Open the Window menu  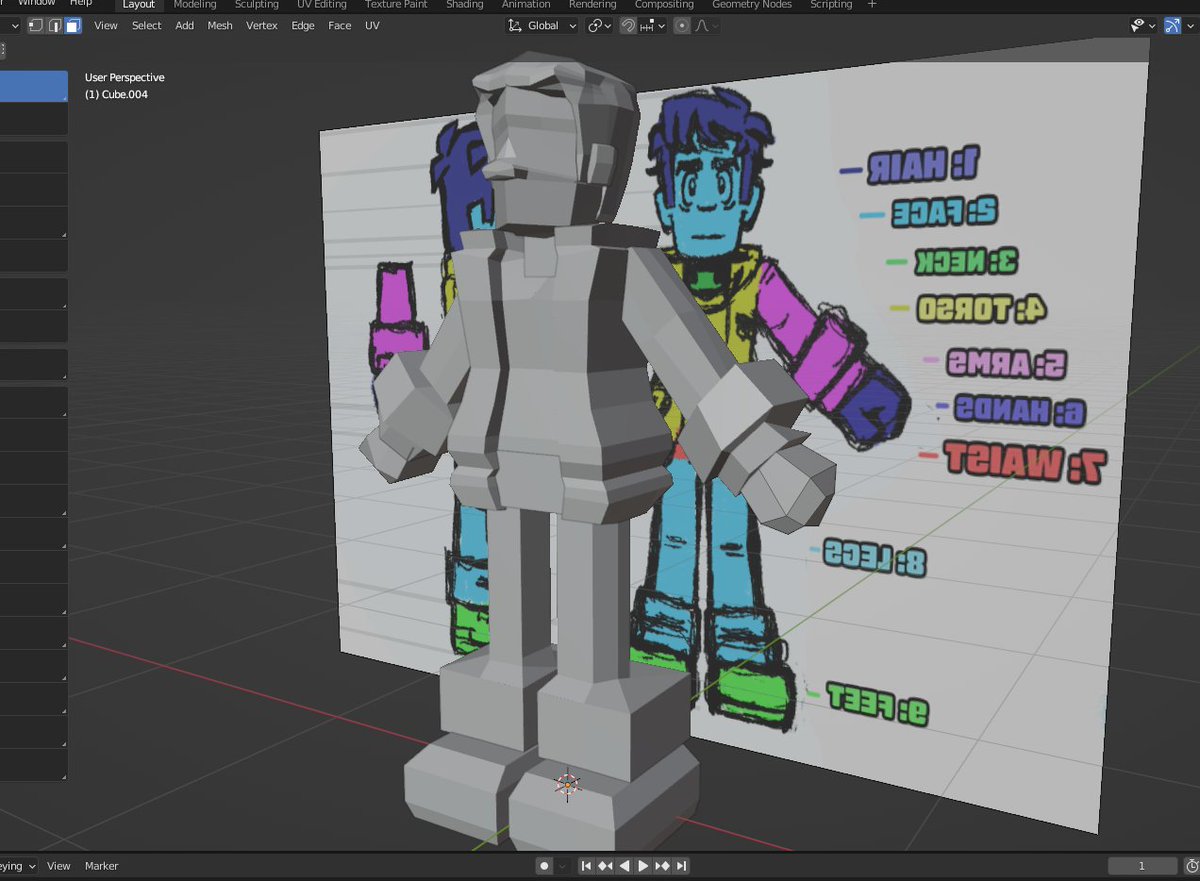37,4
